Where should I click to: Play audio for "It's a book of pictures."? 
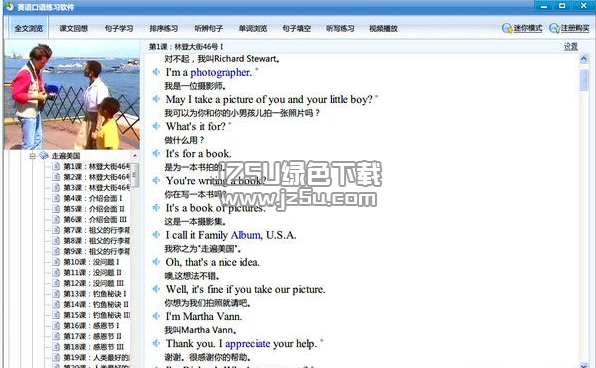click(x=156, y=208)
